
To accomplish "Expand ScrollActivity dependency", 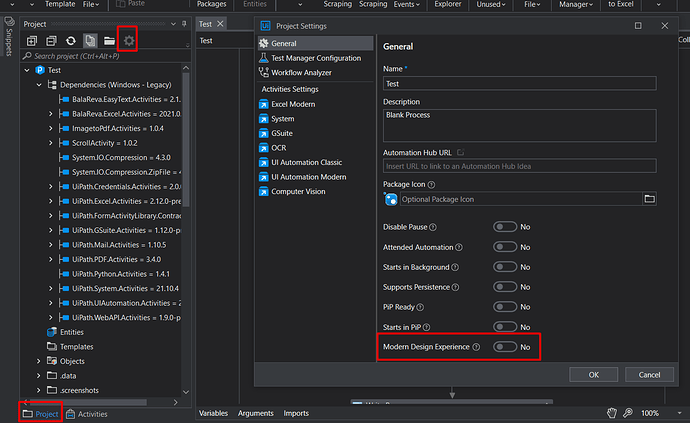I will [51, 143].
